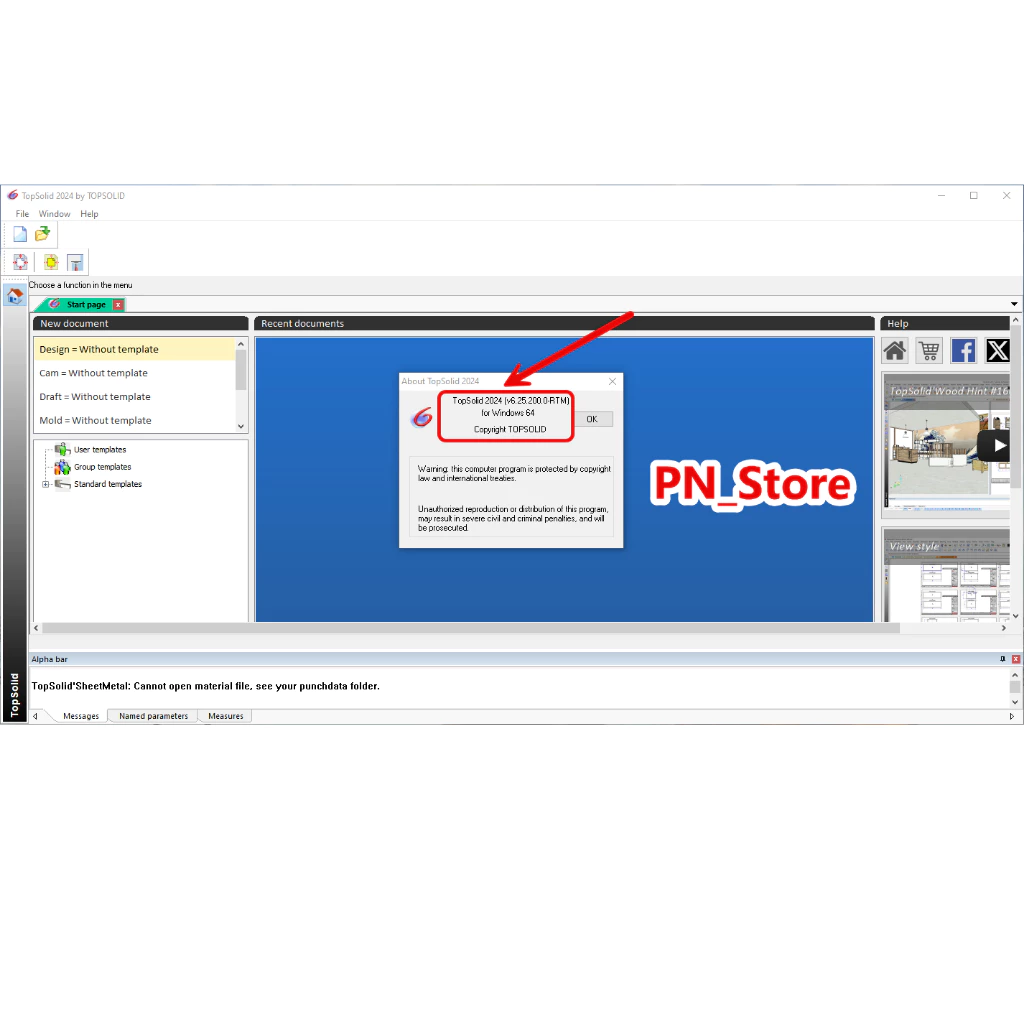Select Cam = Without template
Viewport: 1024px width, 1024px height.
(134, 373)
